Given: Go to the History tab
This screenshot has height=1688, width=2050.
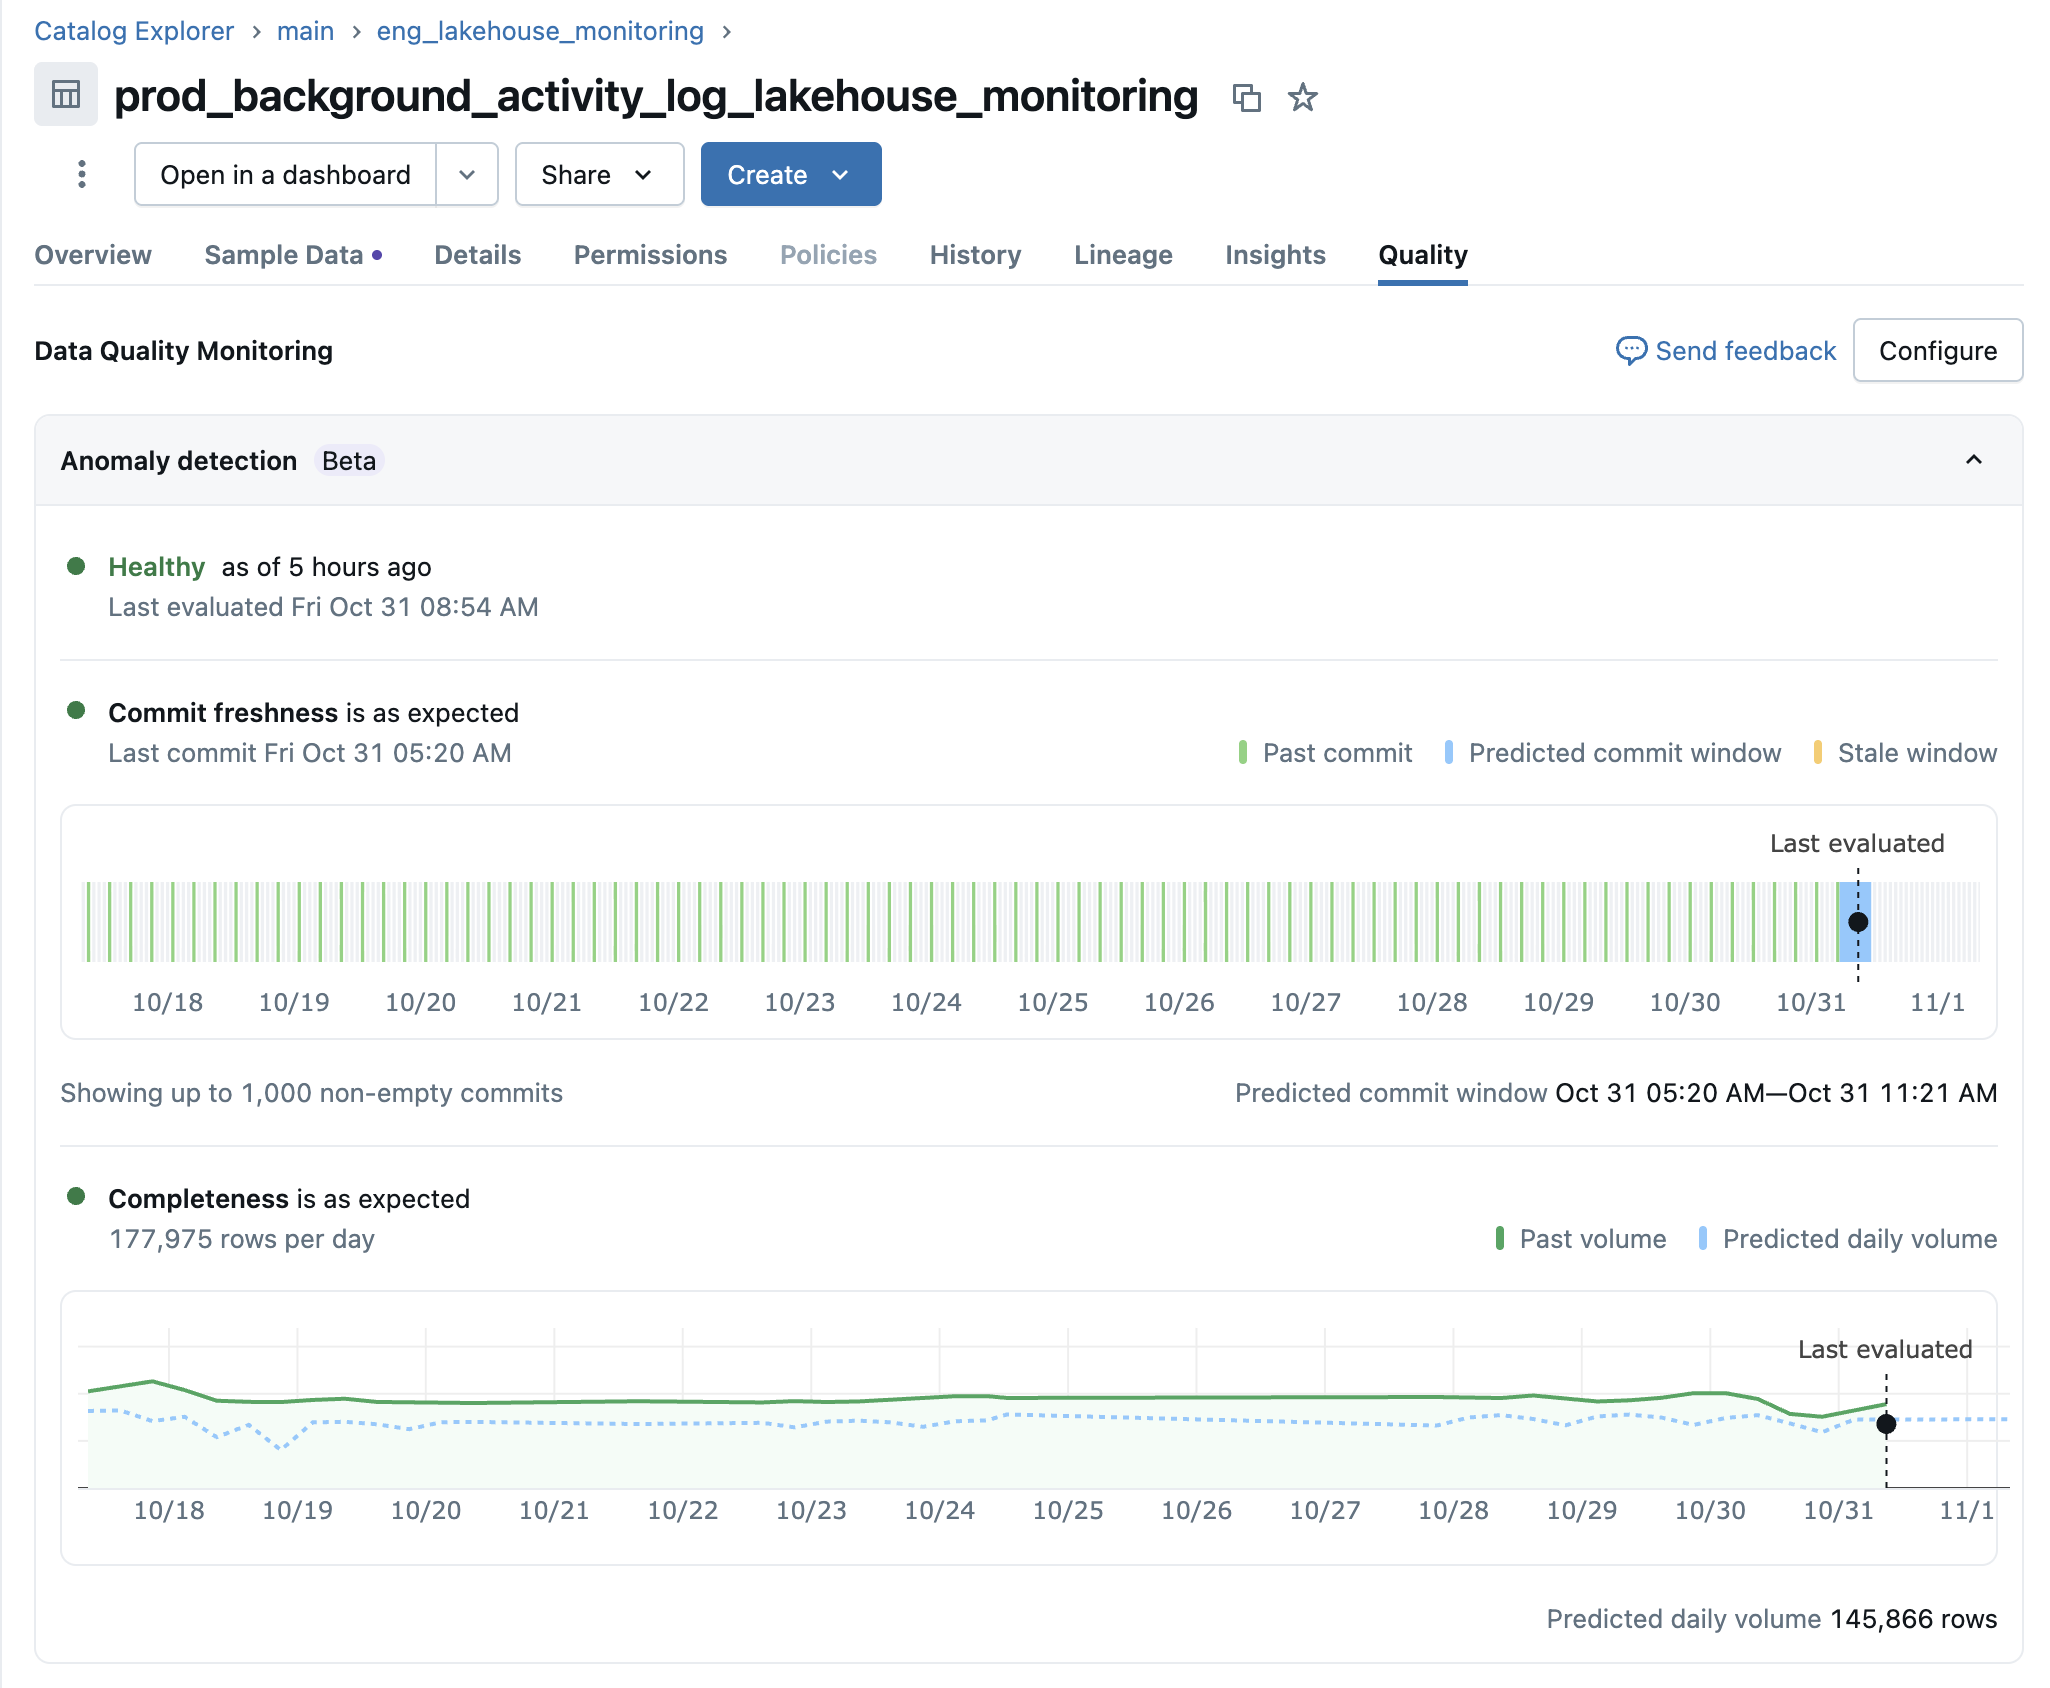Looking at the screenshot, I should coord(975,255).
